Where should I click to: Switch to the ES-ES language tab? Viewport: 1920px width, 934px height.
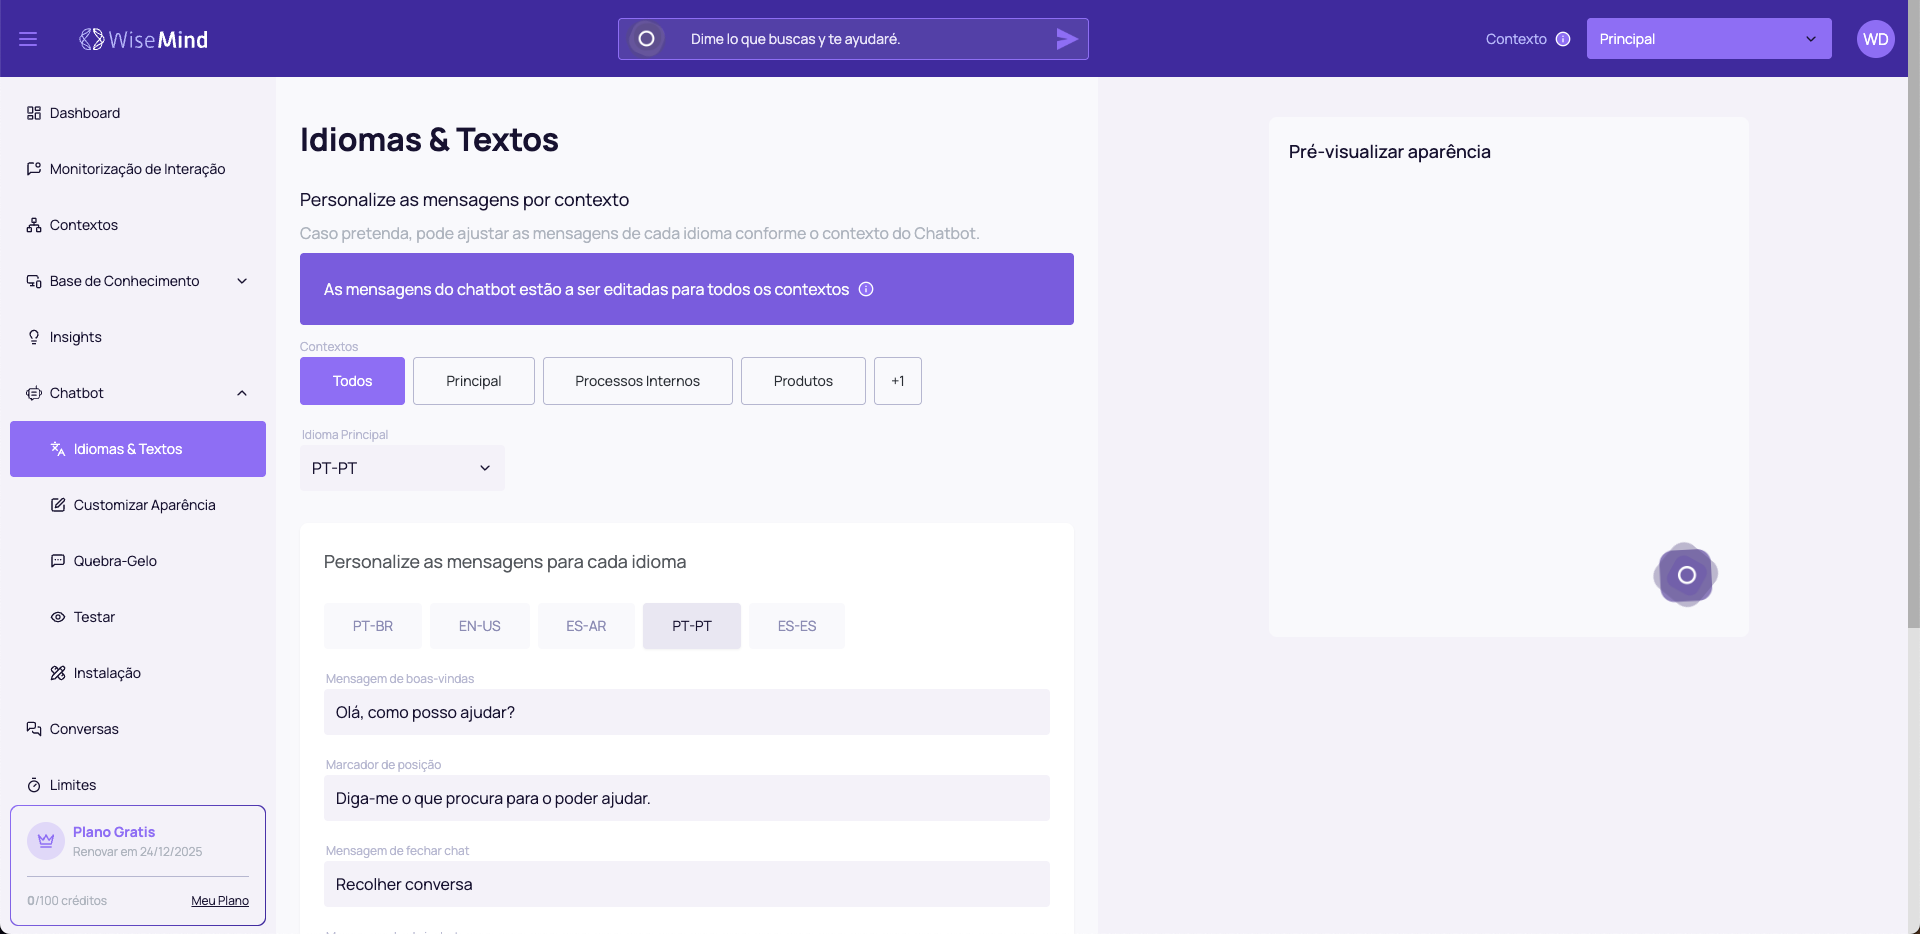[x=797, y=626]
